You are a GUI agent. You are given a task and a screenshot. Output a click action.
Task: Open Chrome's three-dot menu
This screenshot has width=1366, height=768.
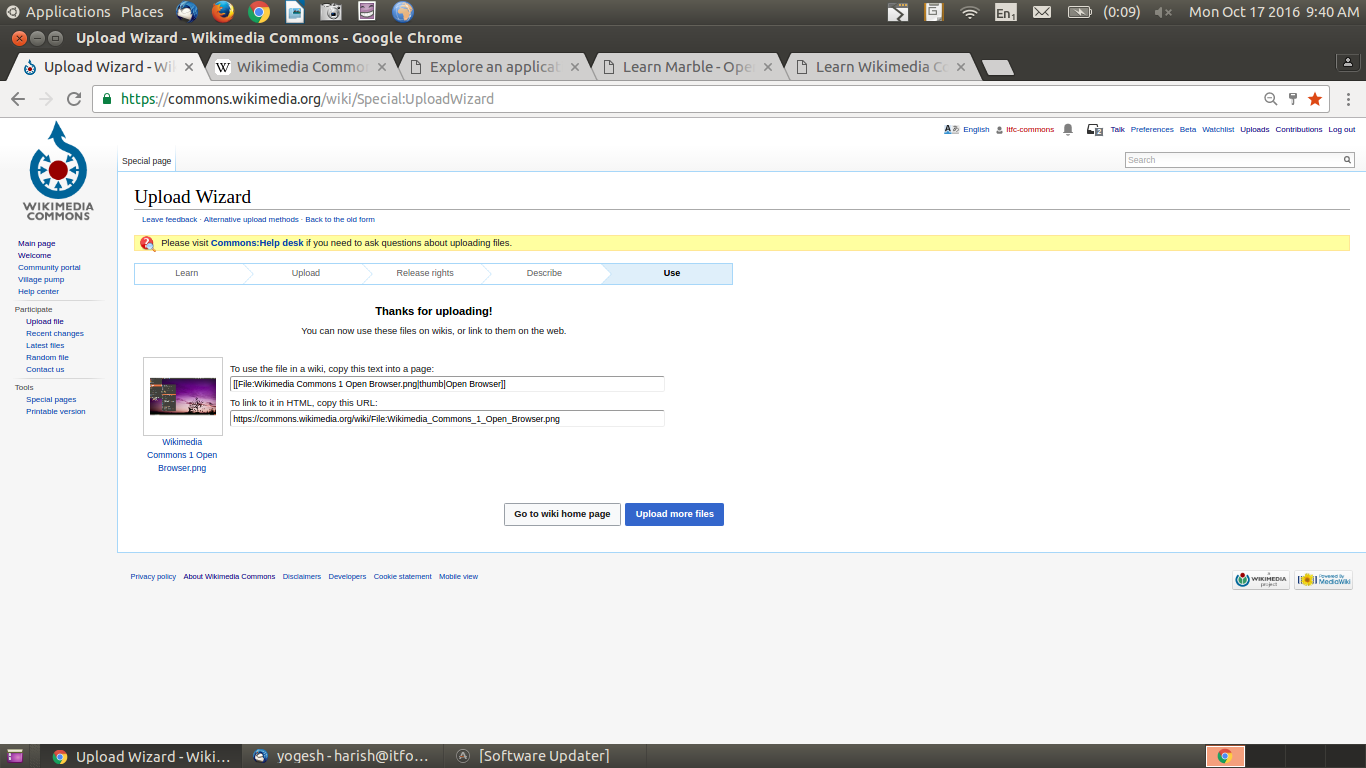tap(1349, 99)
